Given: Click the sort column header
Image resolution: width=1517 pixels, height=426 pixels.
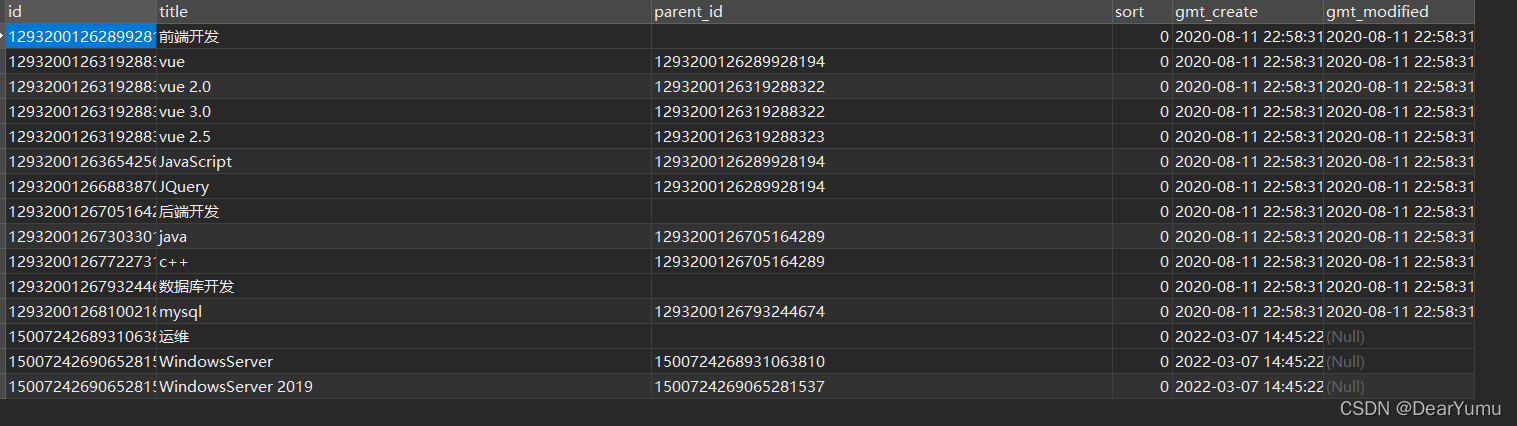Looking at the screenshot, I should [x=1141, y=12].
